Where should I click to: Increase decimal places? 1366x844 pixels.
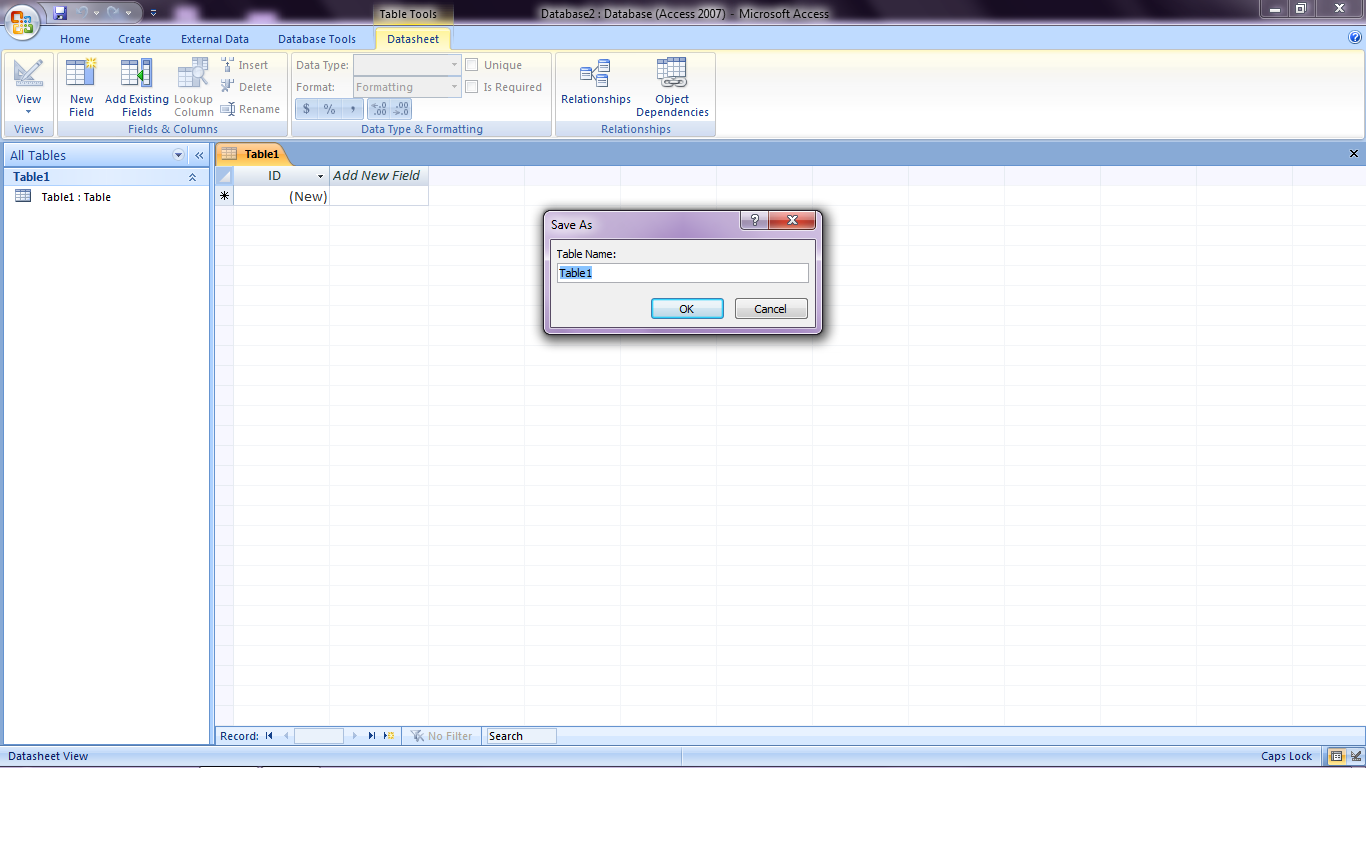click(x=378, y=108)
